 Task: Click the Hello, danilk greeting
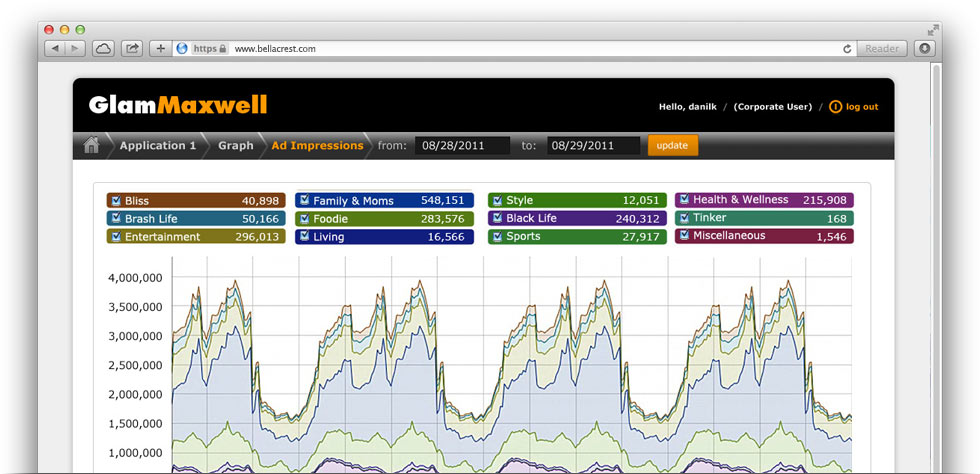[688, 107]
